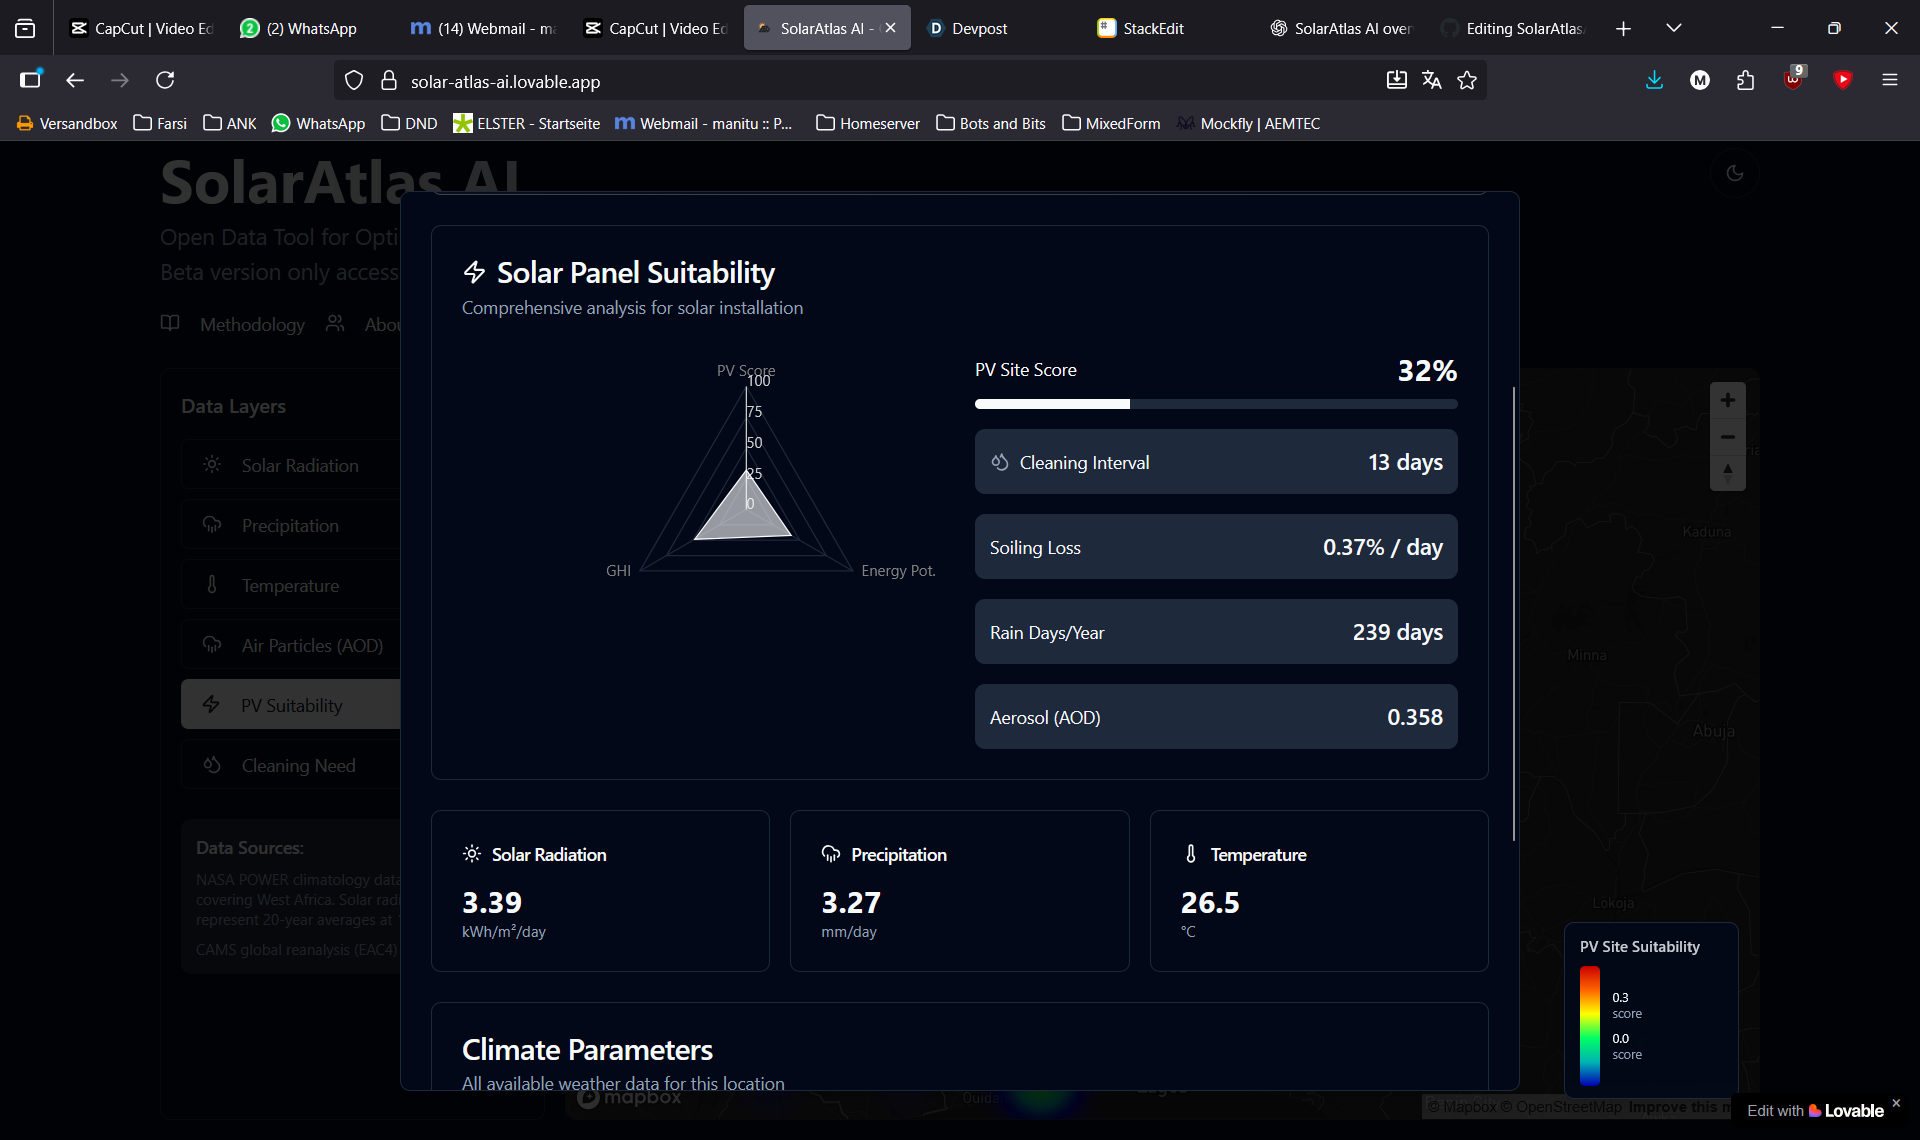Screen dimensions: 1920x1140
Task: Bookmark this page with star icon
Action: coord(1467,81)
